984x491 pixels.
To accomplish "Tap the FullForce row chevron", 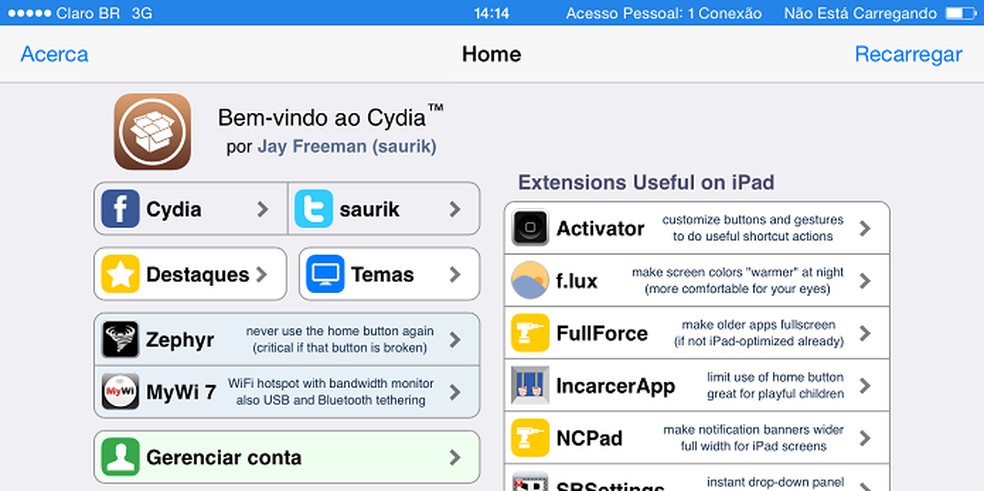I will pyautogui.click(x=865, y=333).
